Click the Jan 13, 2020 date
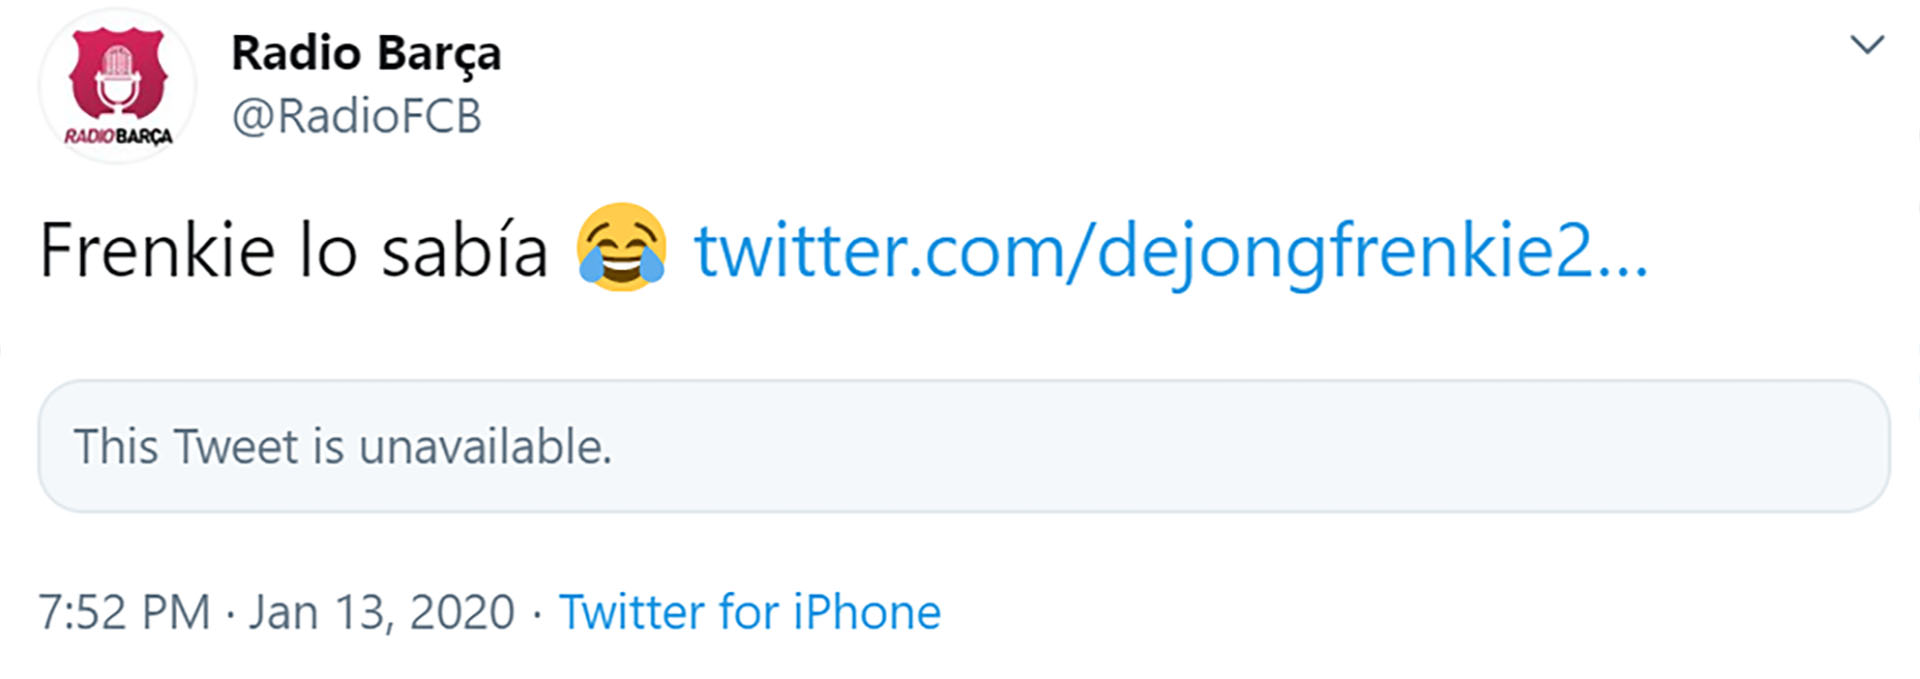This screenshot has height=679, width=1920. [382, 612]
